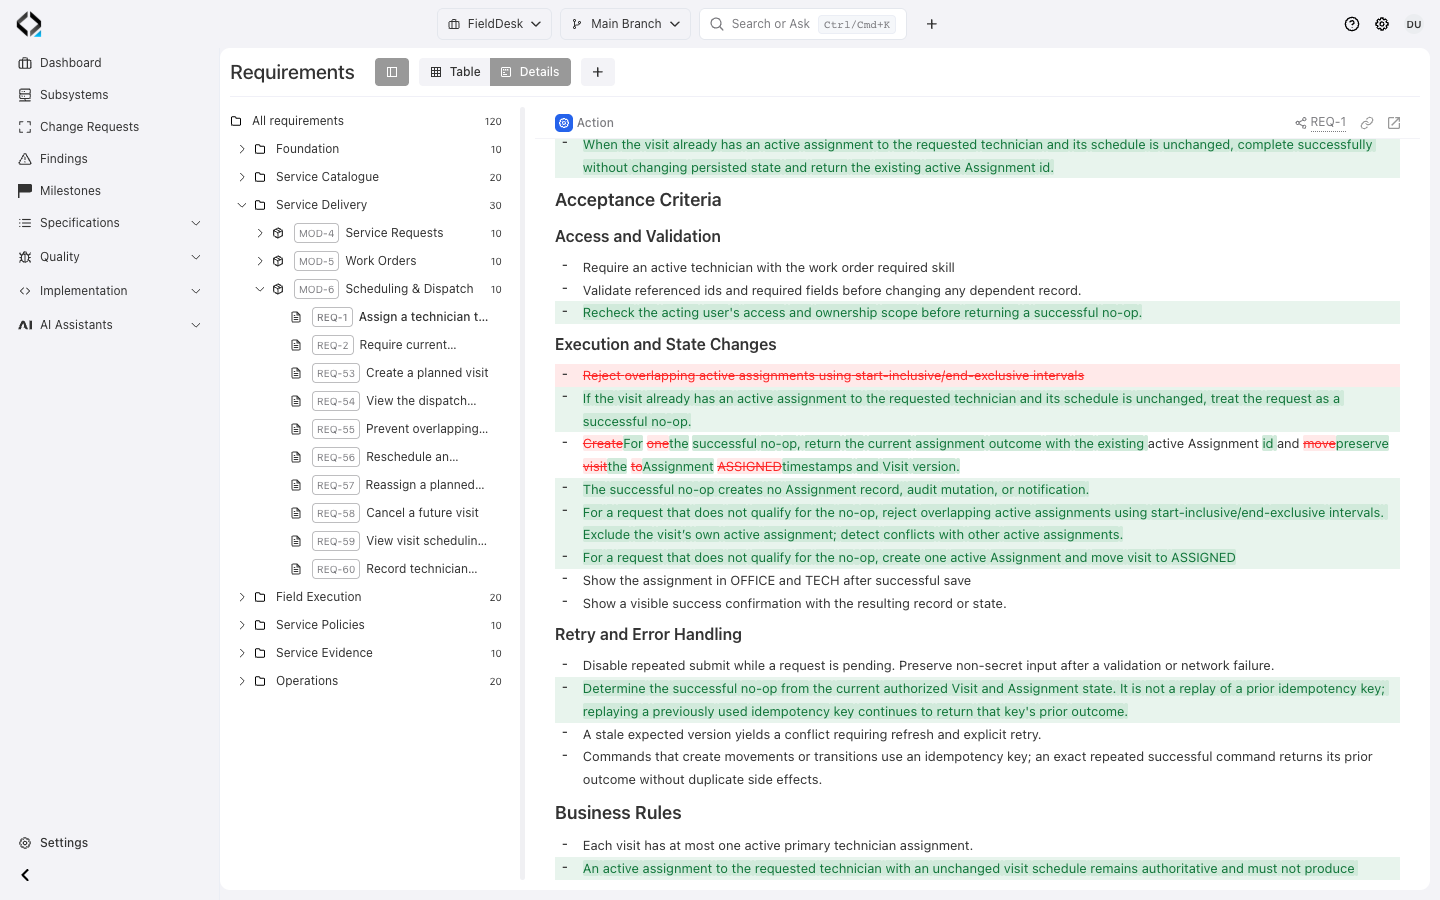
Task: Expand MOD-4 Service Requests module
Action: pos(260,233)
